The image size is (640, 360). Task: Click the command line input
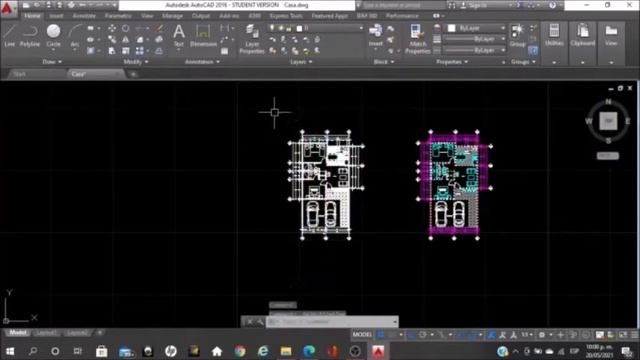point(331,322)
